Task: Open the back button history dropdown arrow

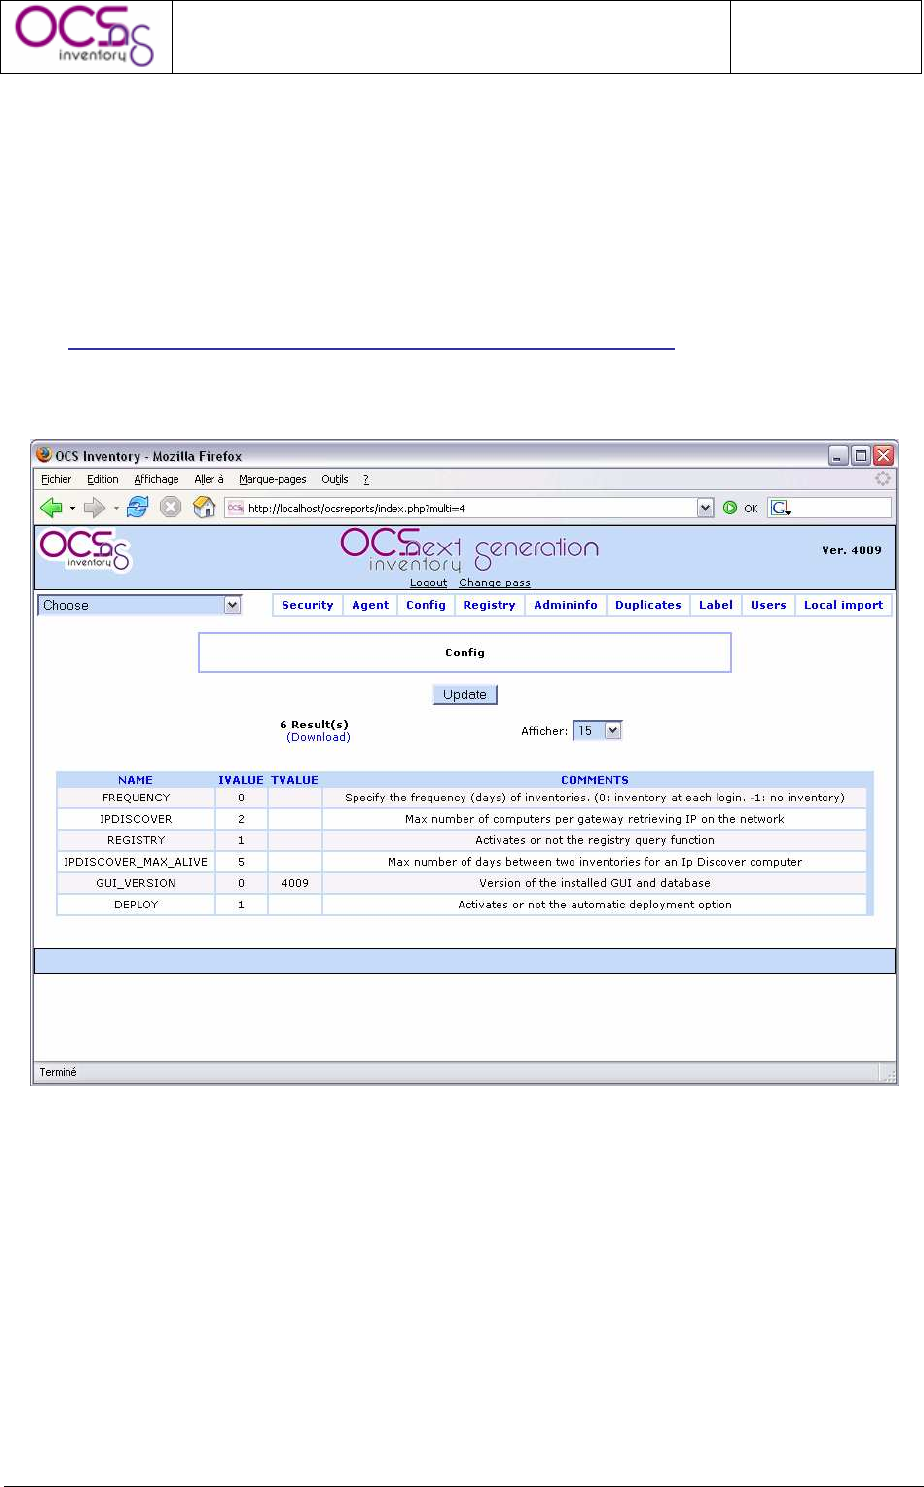Action: (72, 509)
